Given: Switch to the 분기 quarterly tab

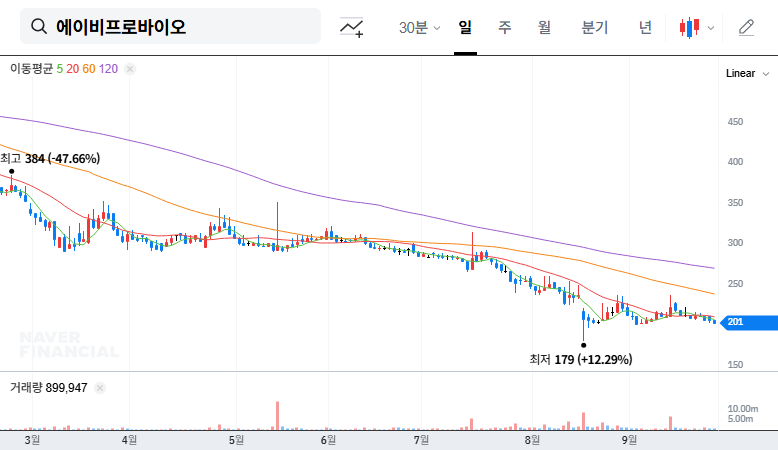Looking at the screenshot, I should coord(594,27).
